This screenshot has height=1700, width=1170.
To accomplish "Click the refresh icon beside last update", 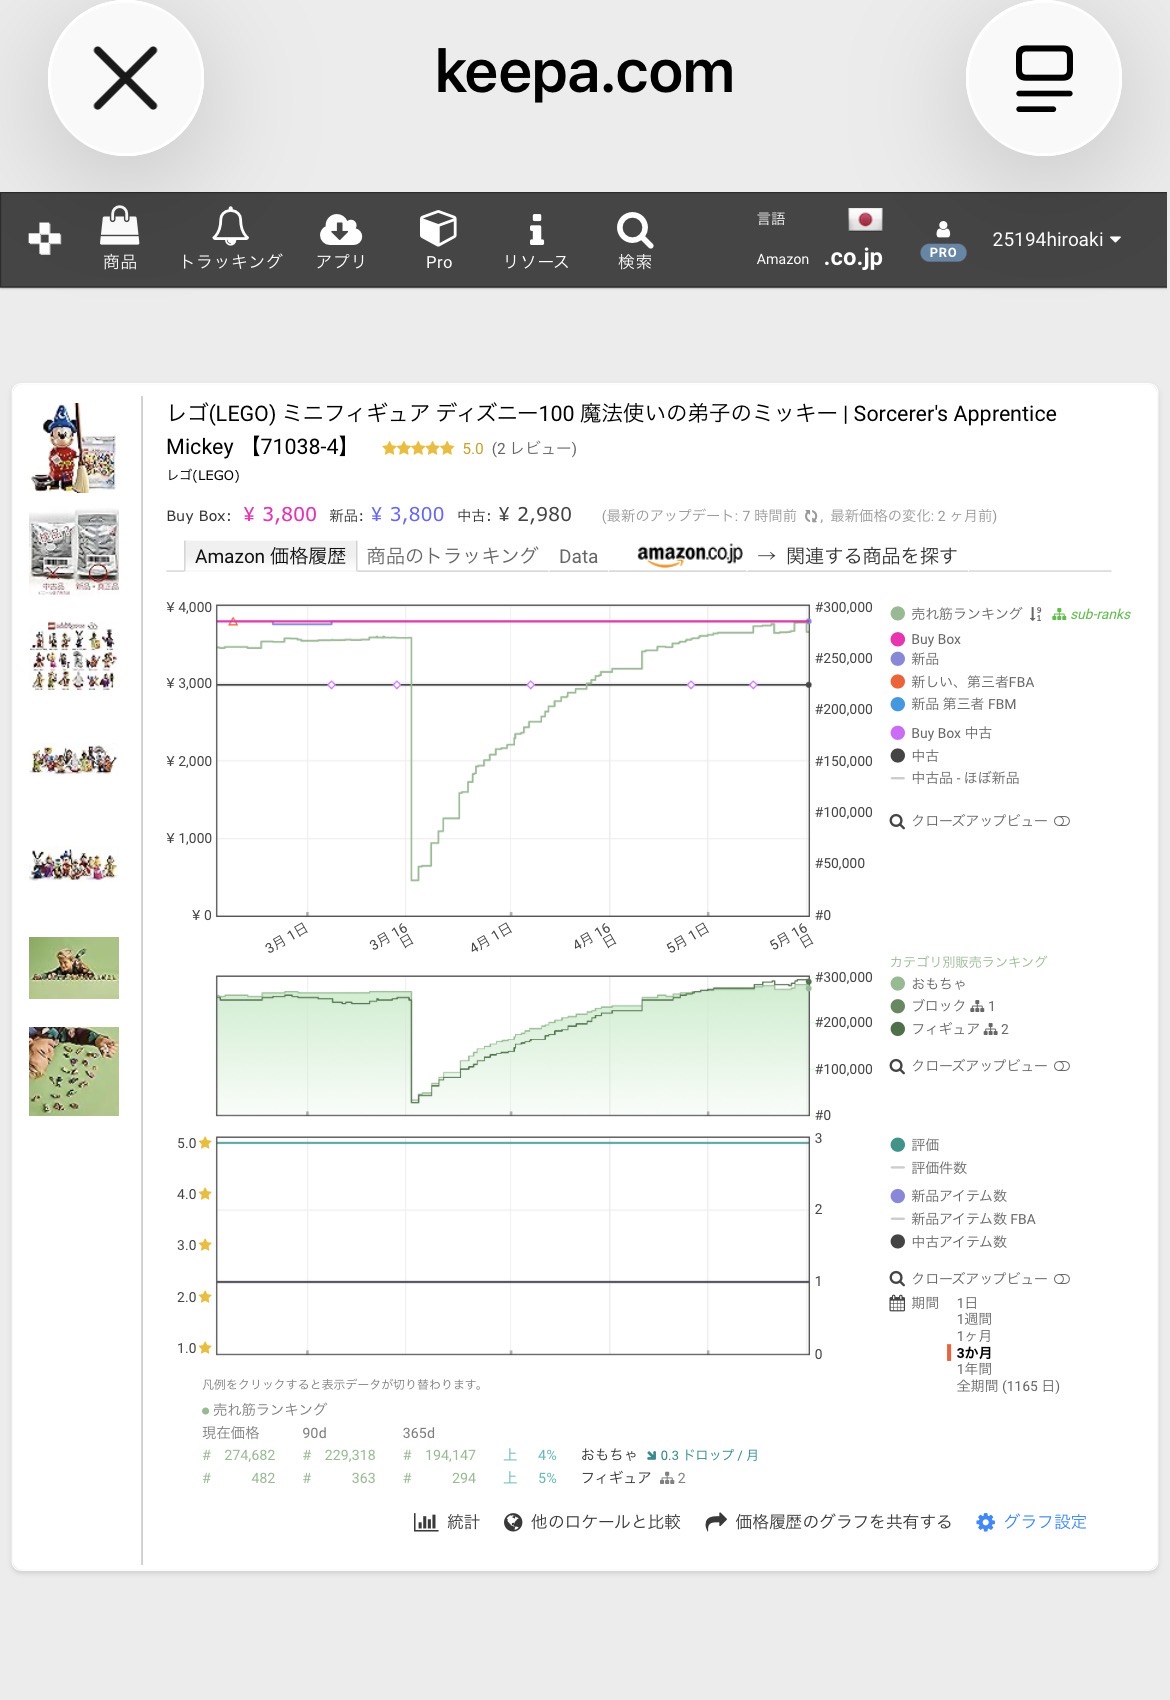I will (811, 516).
